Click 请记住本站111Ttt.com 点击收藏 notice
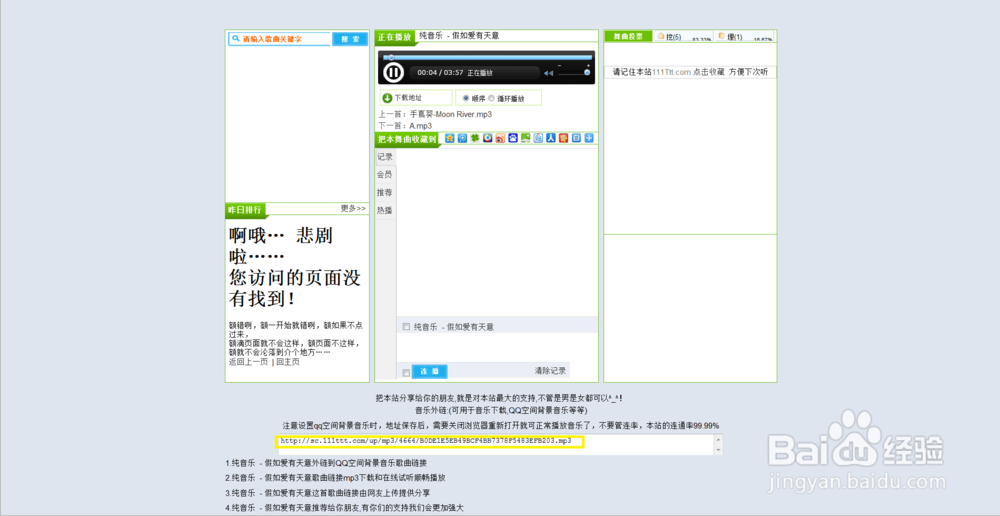The image size is (1000, 516). coord(690,72)
